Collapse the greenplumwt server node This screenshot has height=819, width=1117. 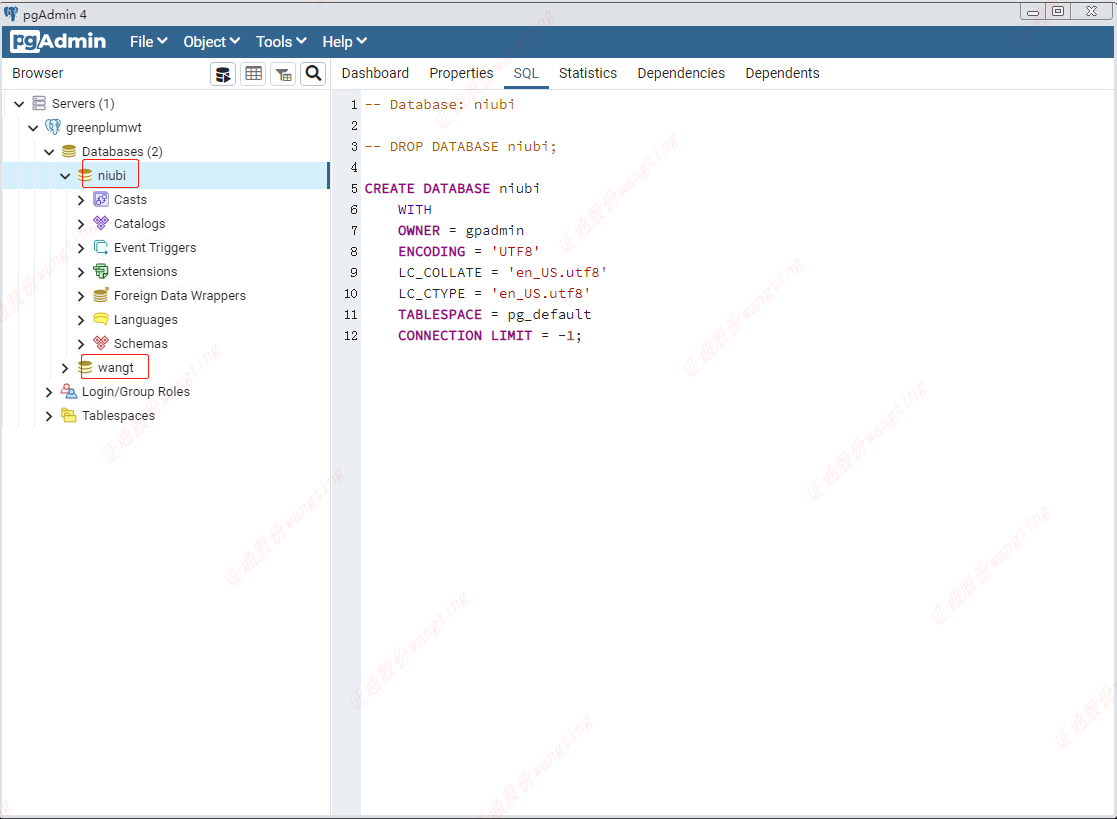click(x=33, y=128)
